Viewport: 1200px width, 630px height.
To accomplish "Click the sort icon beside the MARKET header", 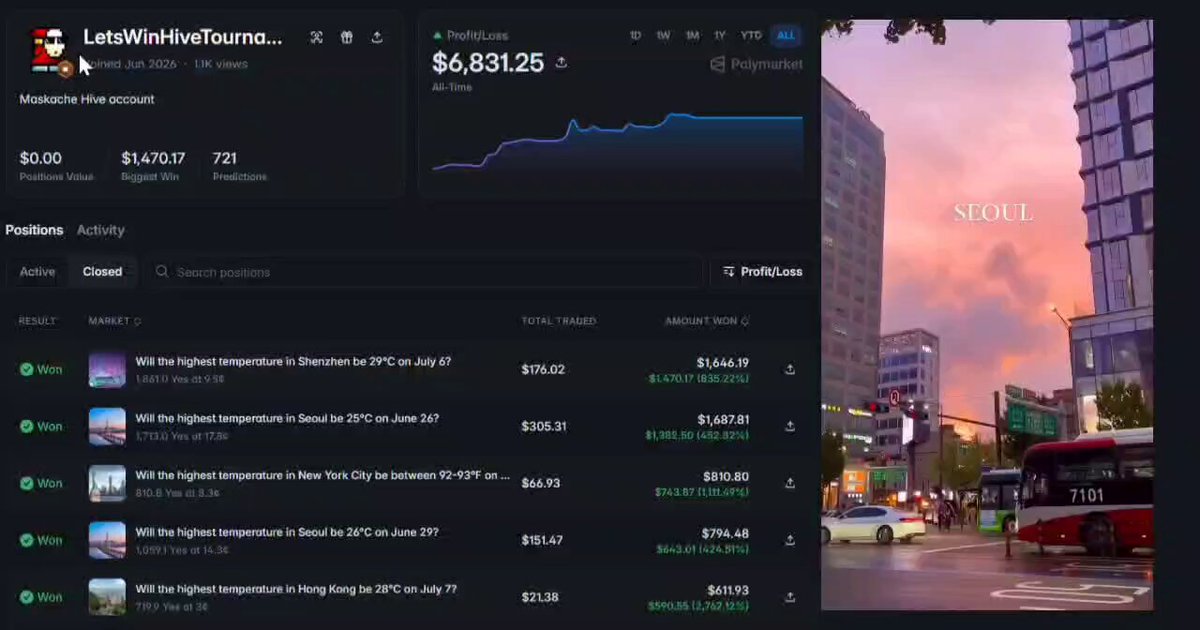I will click(x=137, y=321).
